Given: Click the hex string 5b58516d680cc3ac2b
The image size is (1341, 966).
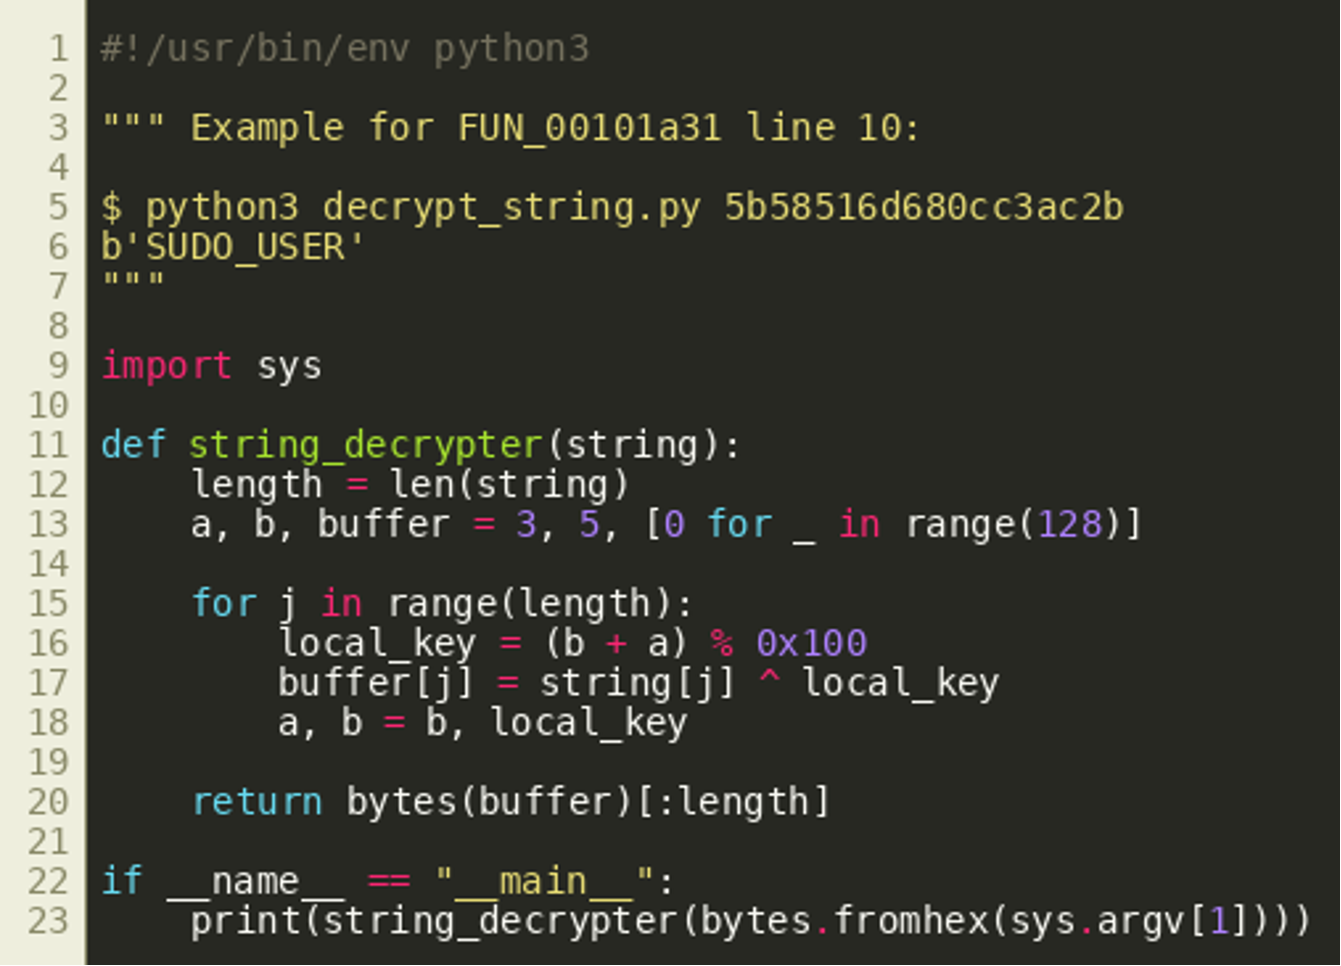Looking at the screenshot, I should point(923,207).
